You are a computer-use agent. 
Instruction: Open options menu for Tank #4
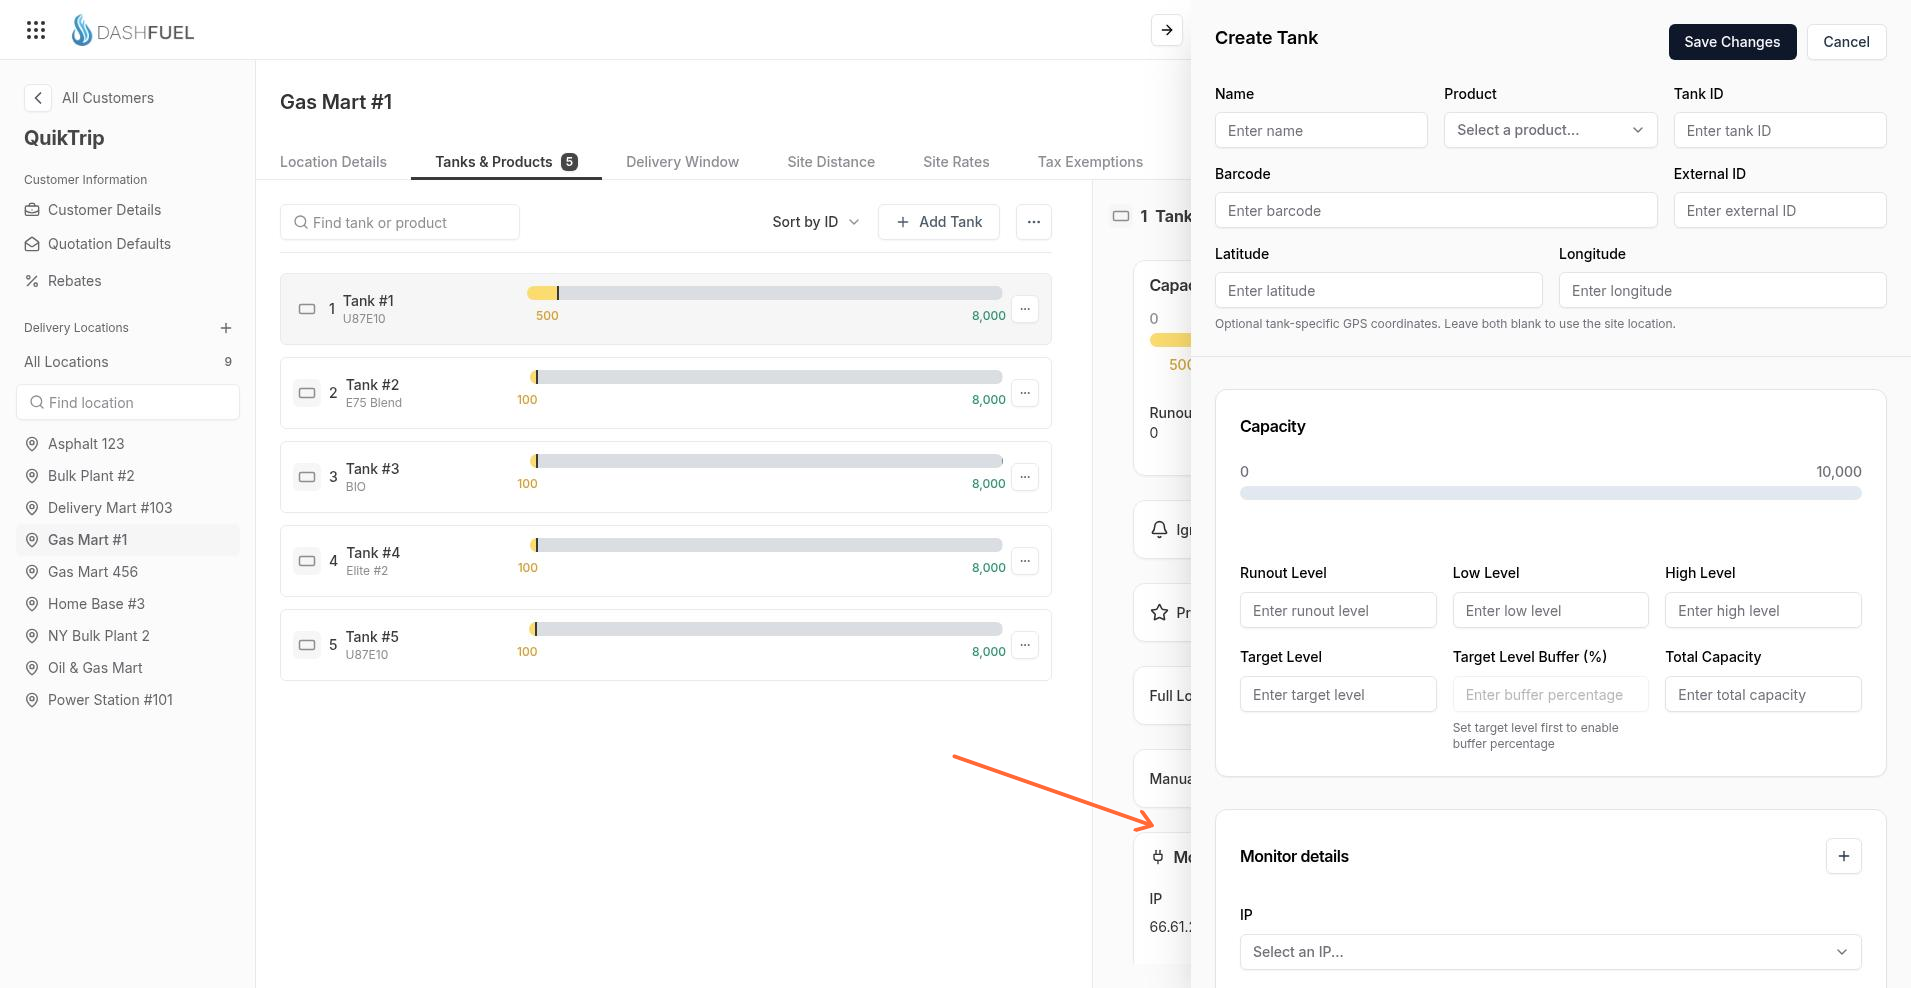pos(1025,561)
